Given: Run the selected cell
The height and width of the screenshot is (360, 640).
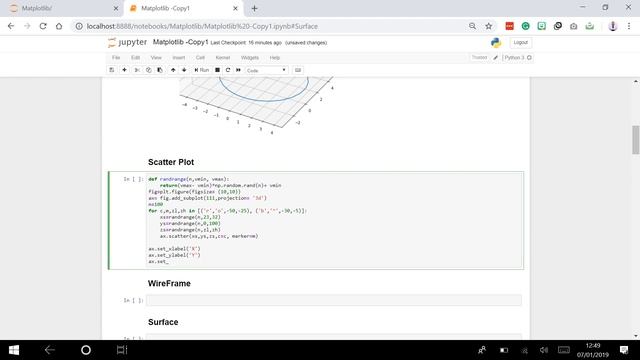Looking at the screenshot, I should point(202,70).
